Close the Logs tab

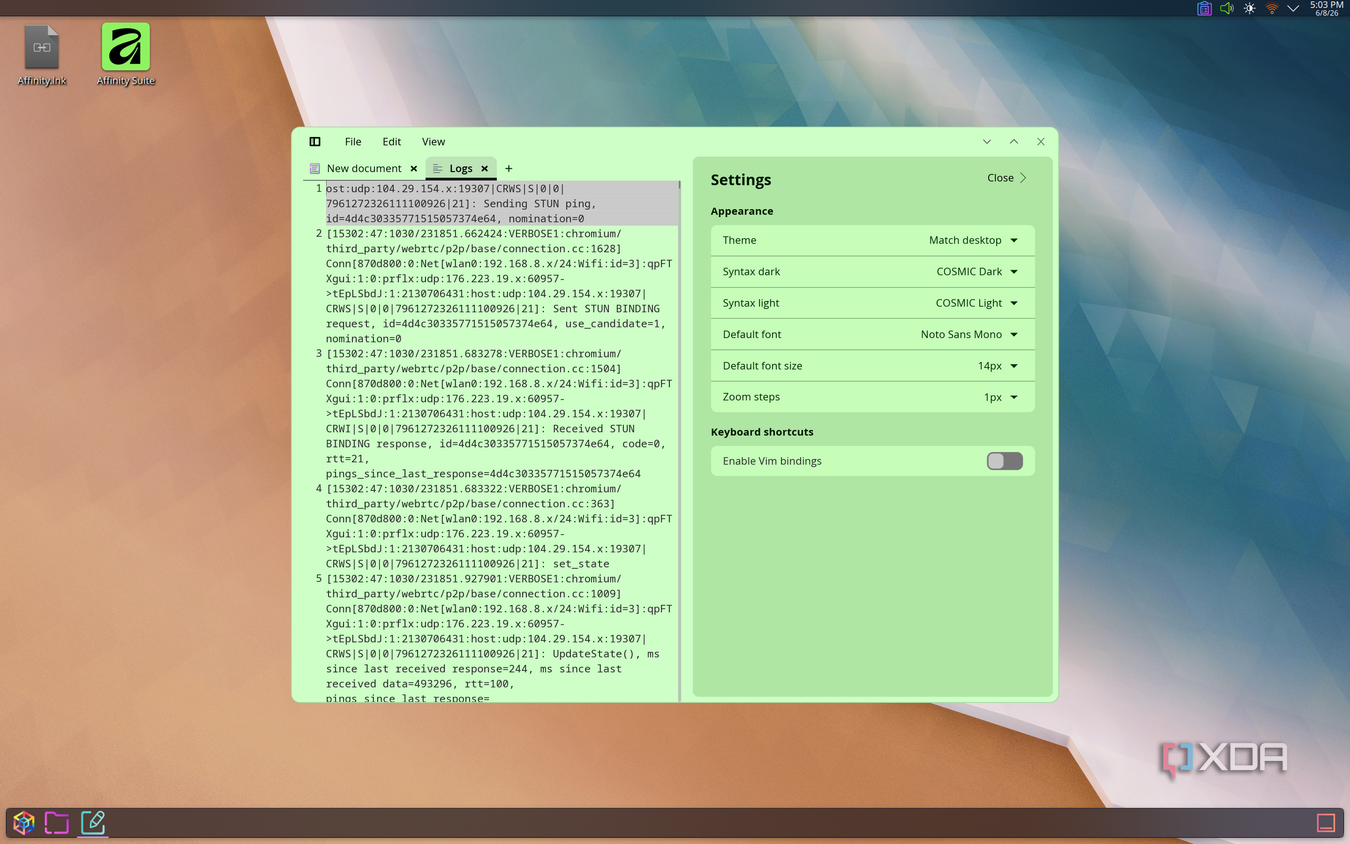click(x=485, y=169)
